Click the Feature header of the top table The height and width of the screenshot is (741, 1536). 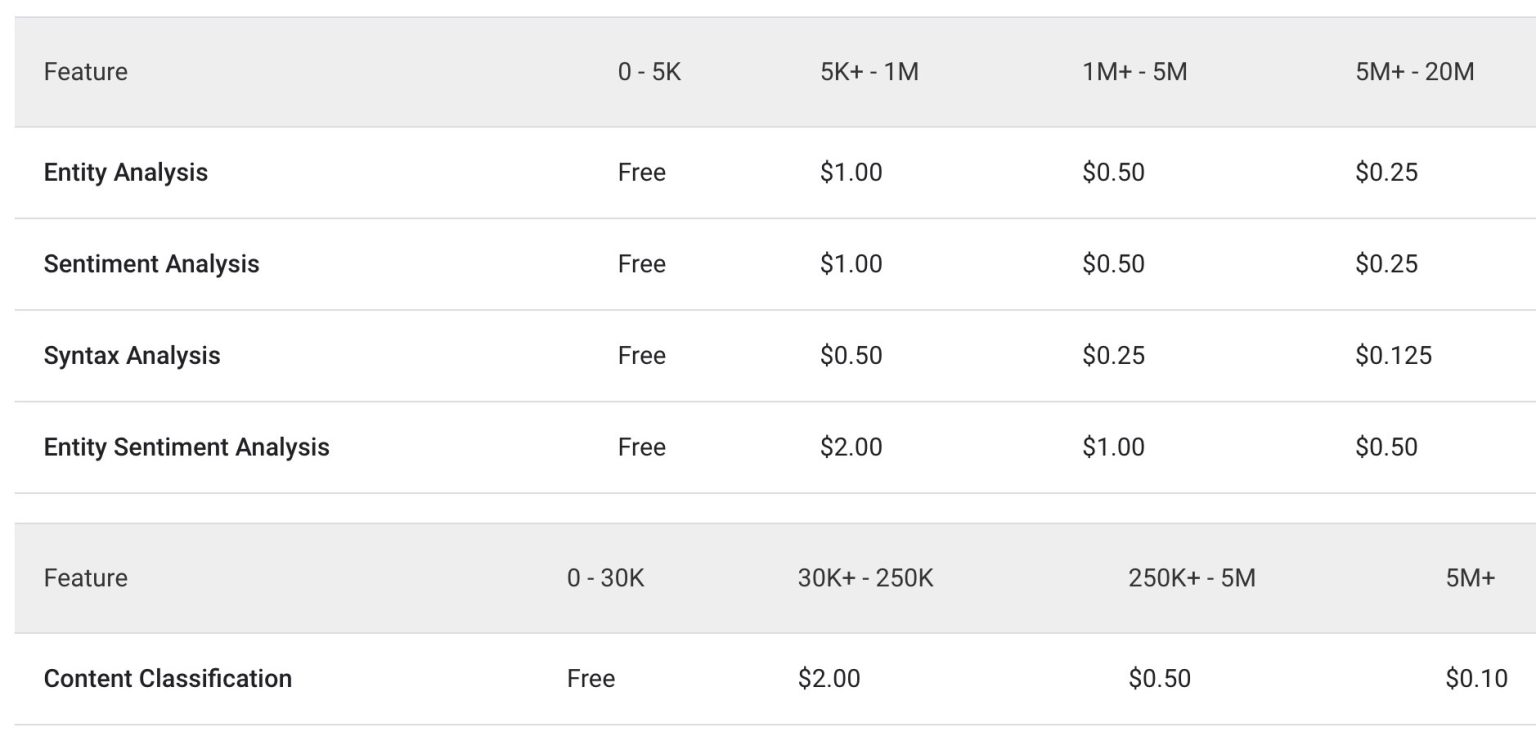[x=86, y=72]
